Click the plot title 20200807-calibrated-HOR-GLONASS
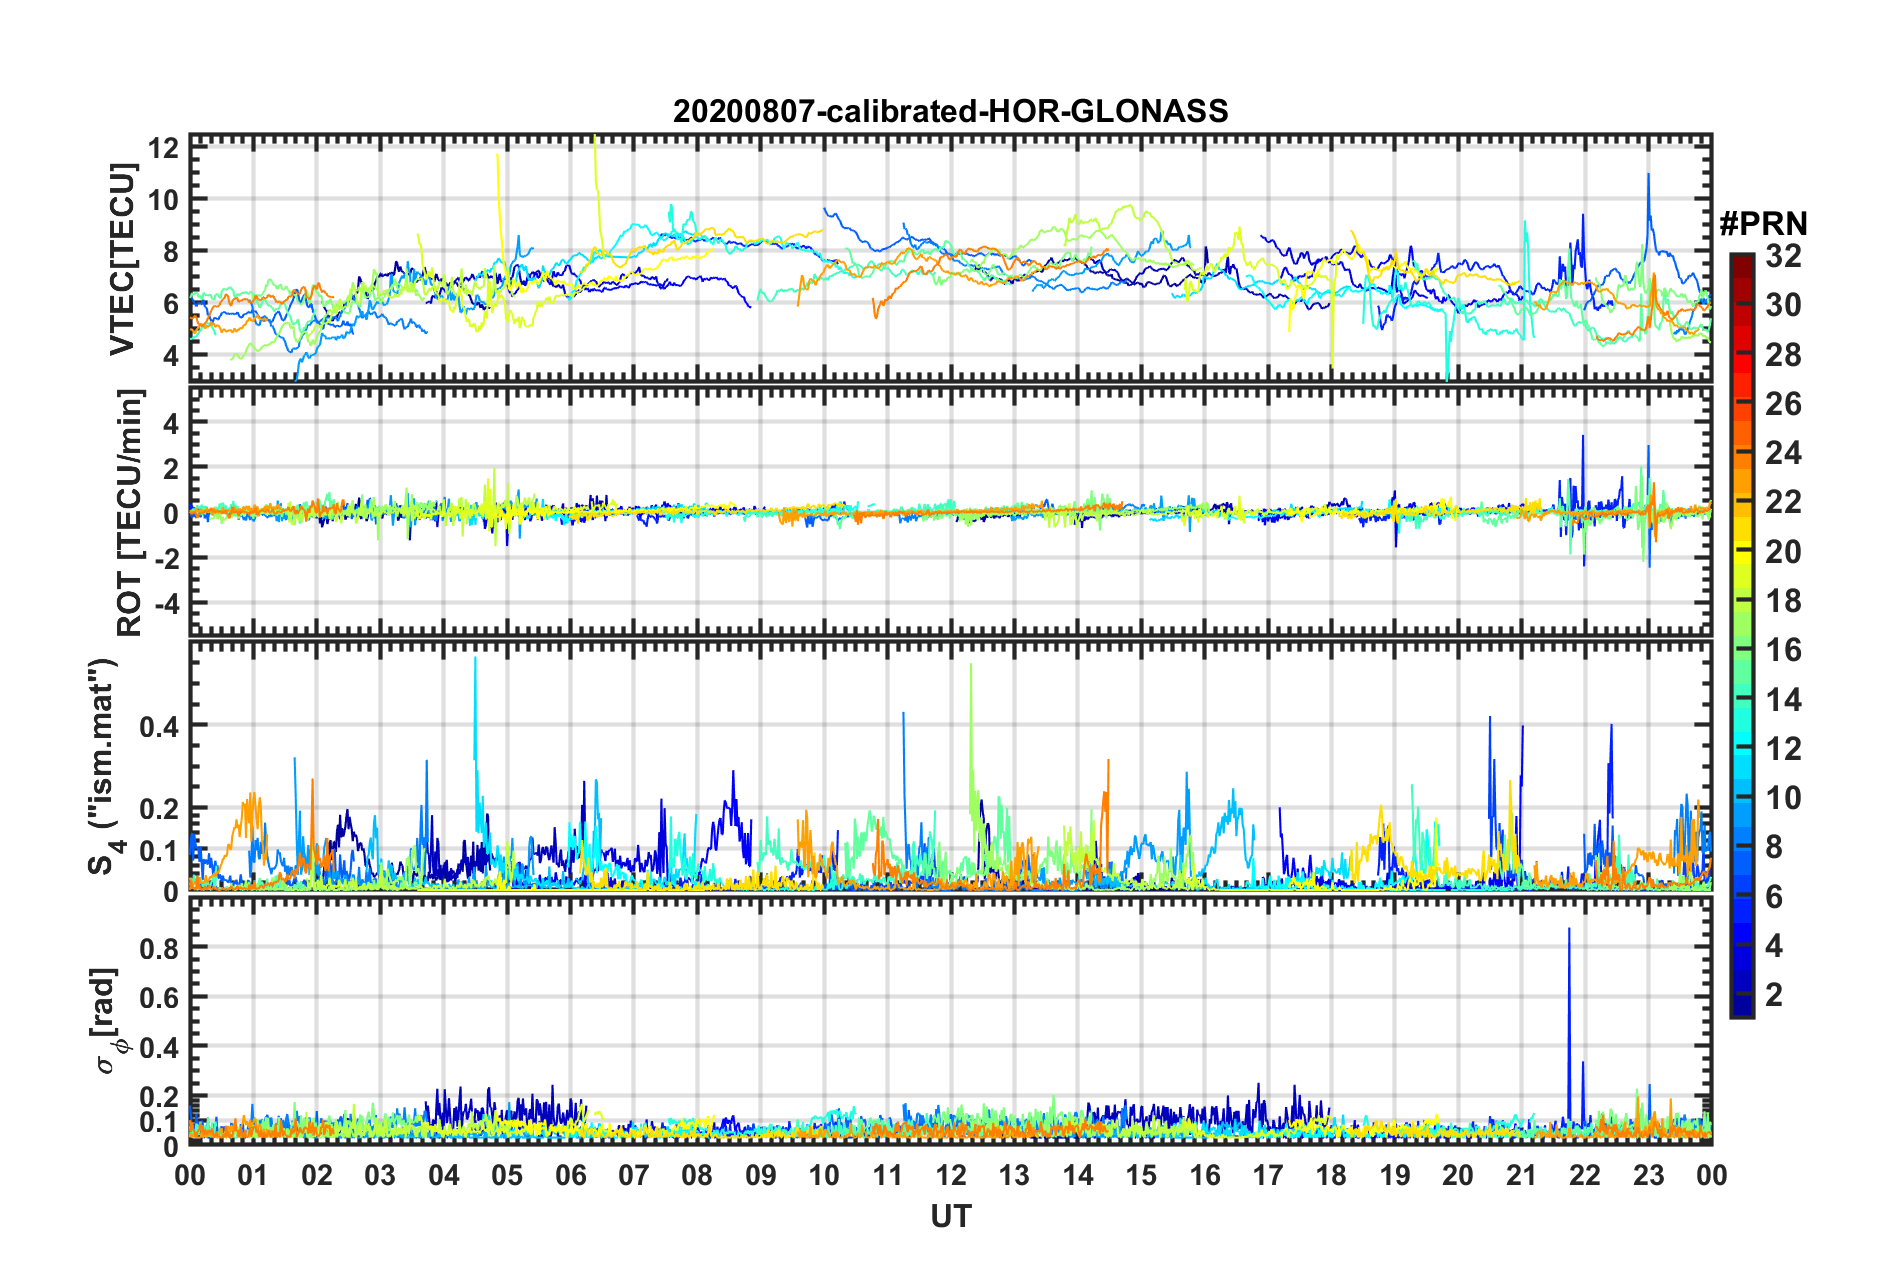 [950, 111]
